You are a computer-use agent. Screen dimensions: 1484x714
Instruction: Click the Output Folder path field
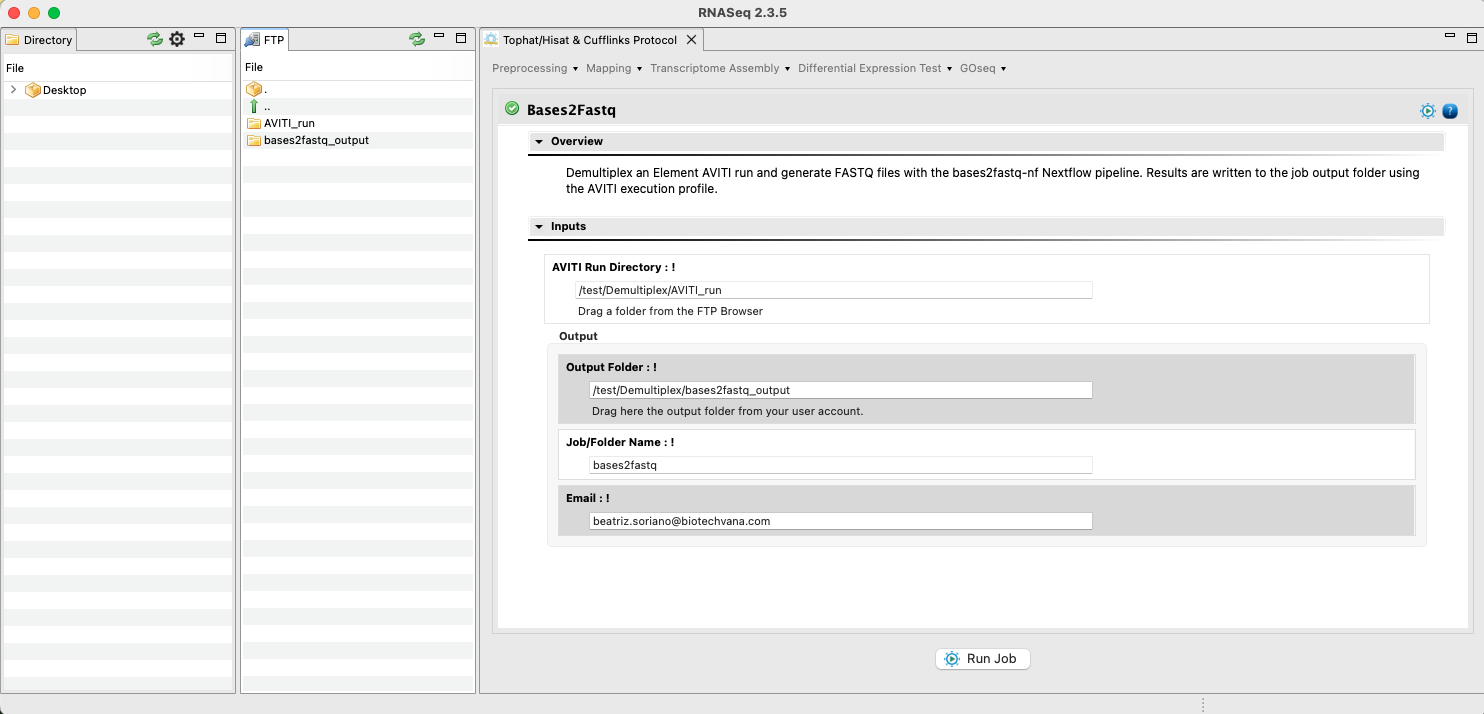point(841,390)
